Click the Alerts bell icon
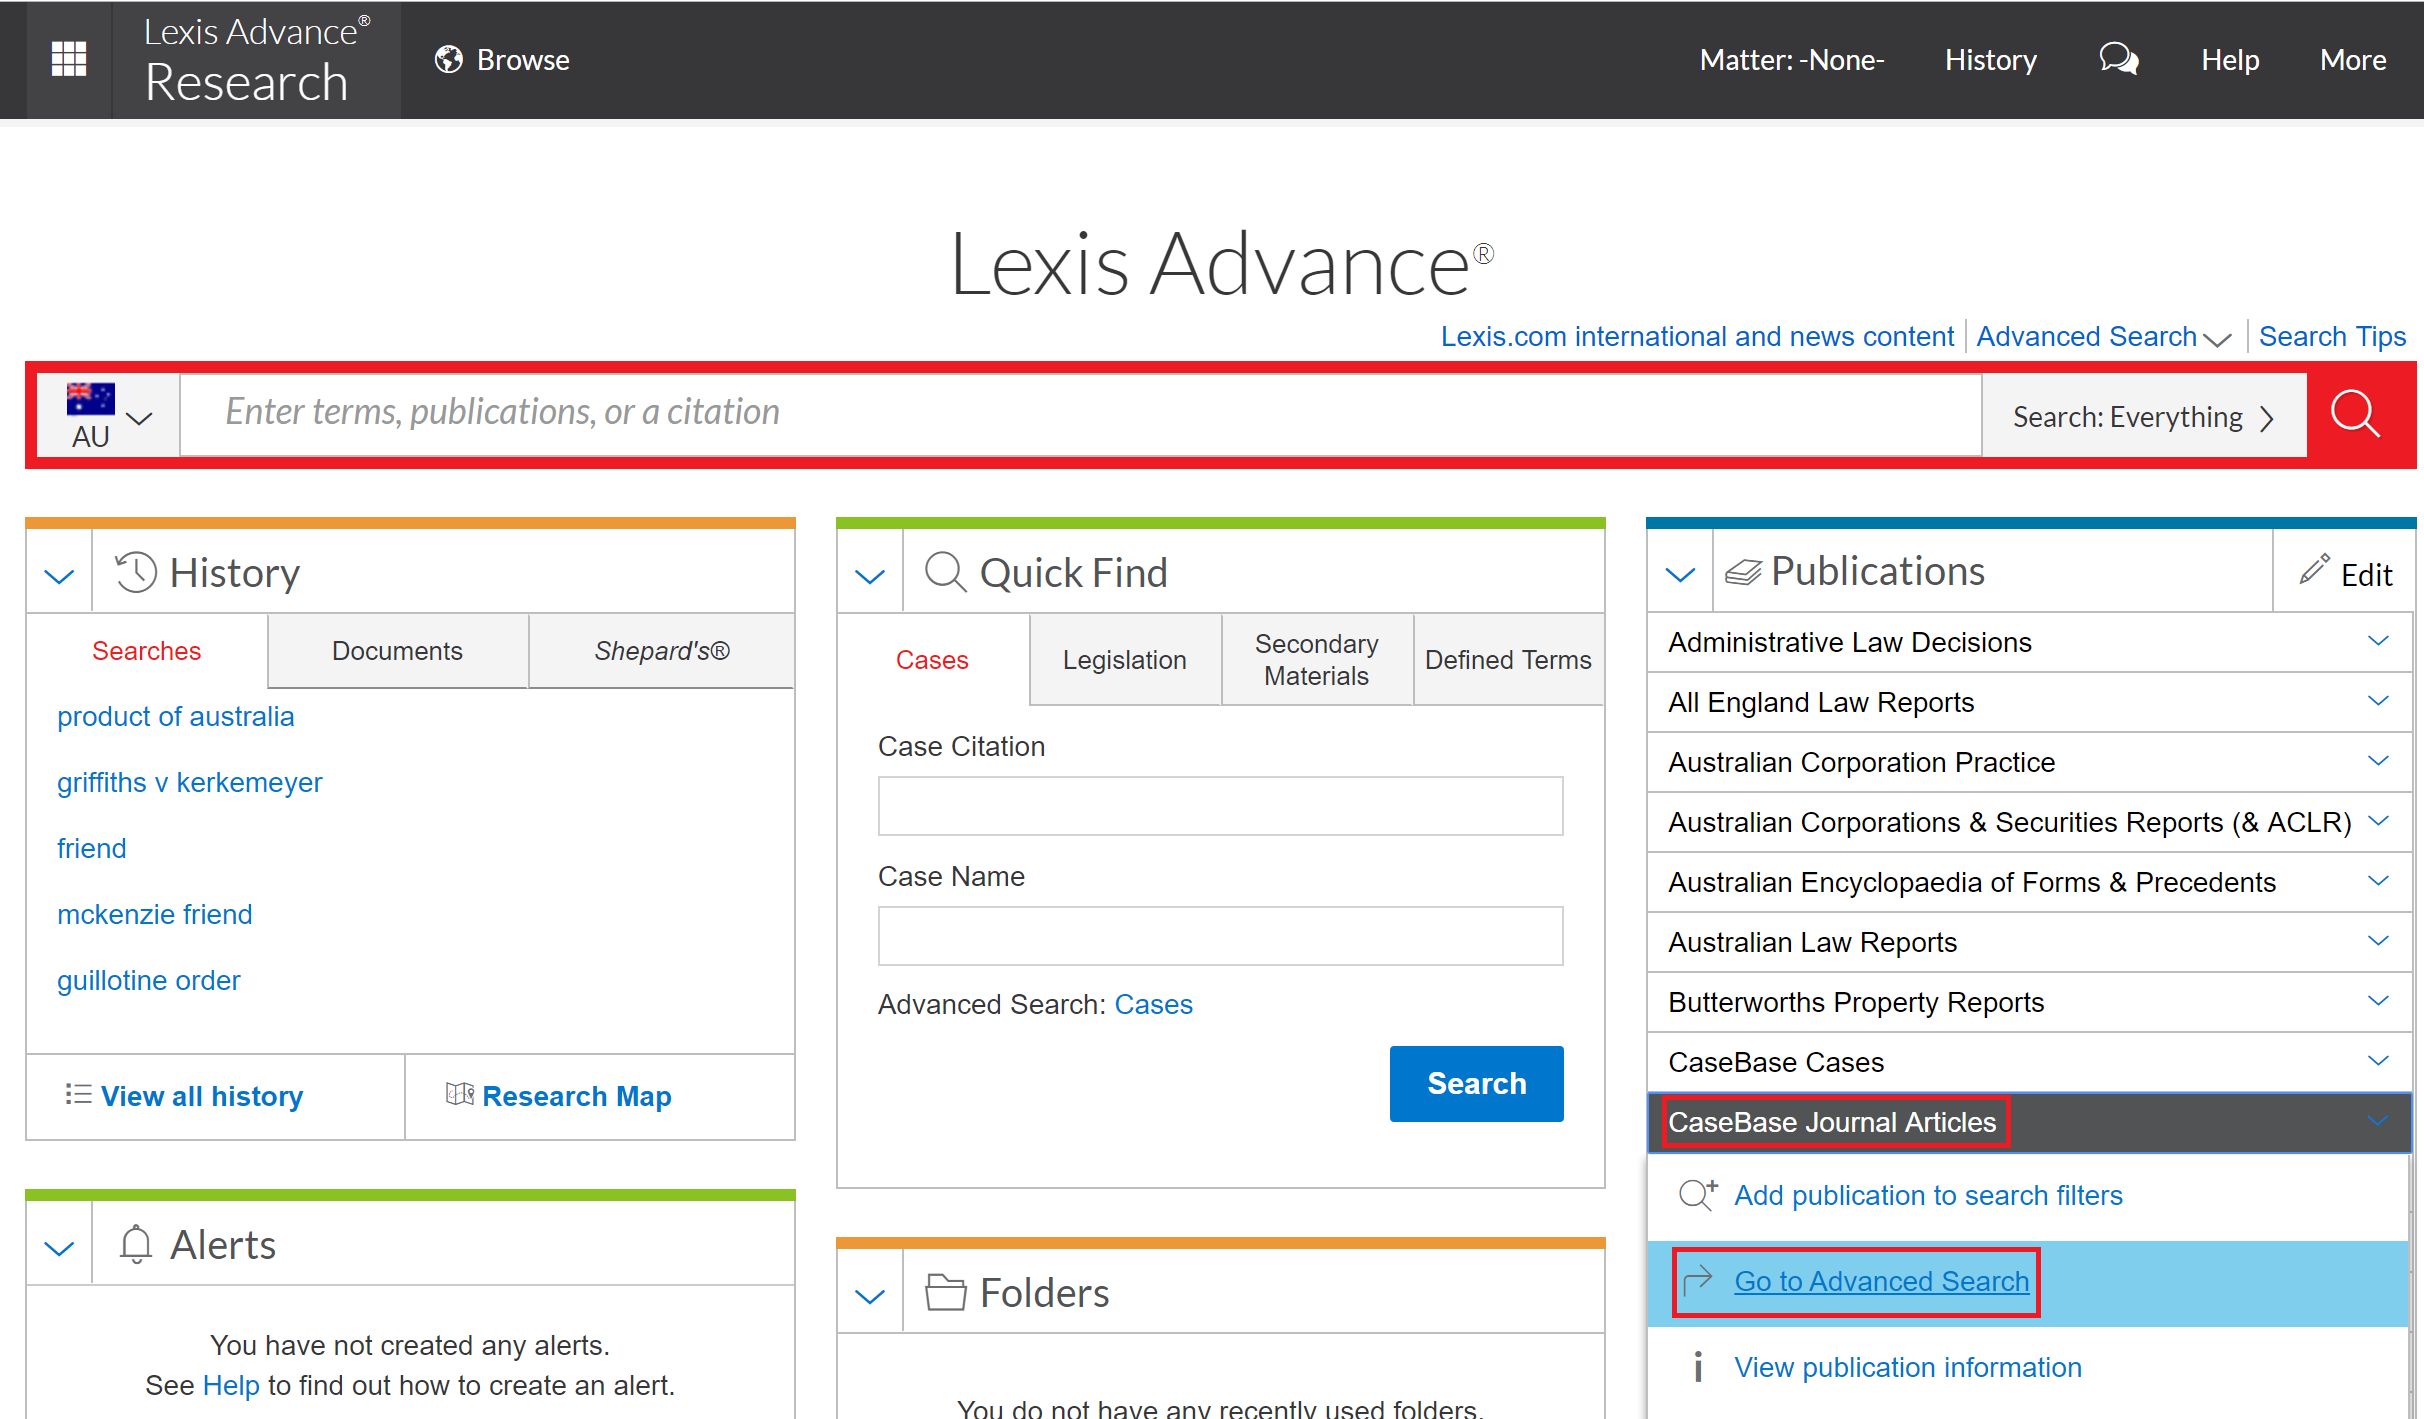Image resolution: width=2424 pixels, height=1419 pixels. pyautogui.click(x=136, y=1244)
